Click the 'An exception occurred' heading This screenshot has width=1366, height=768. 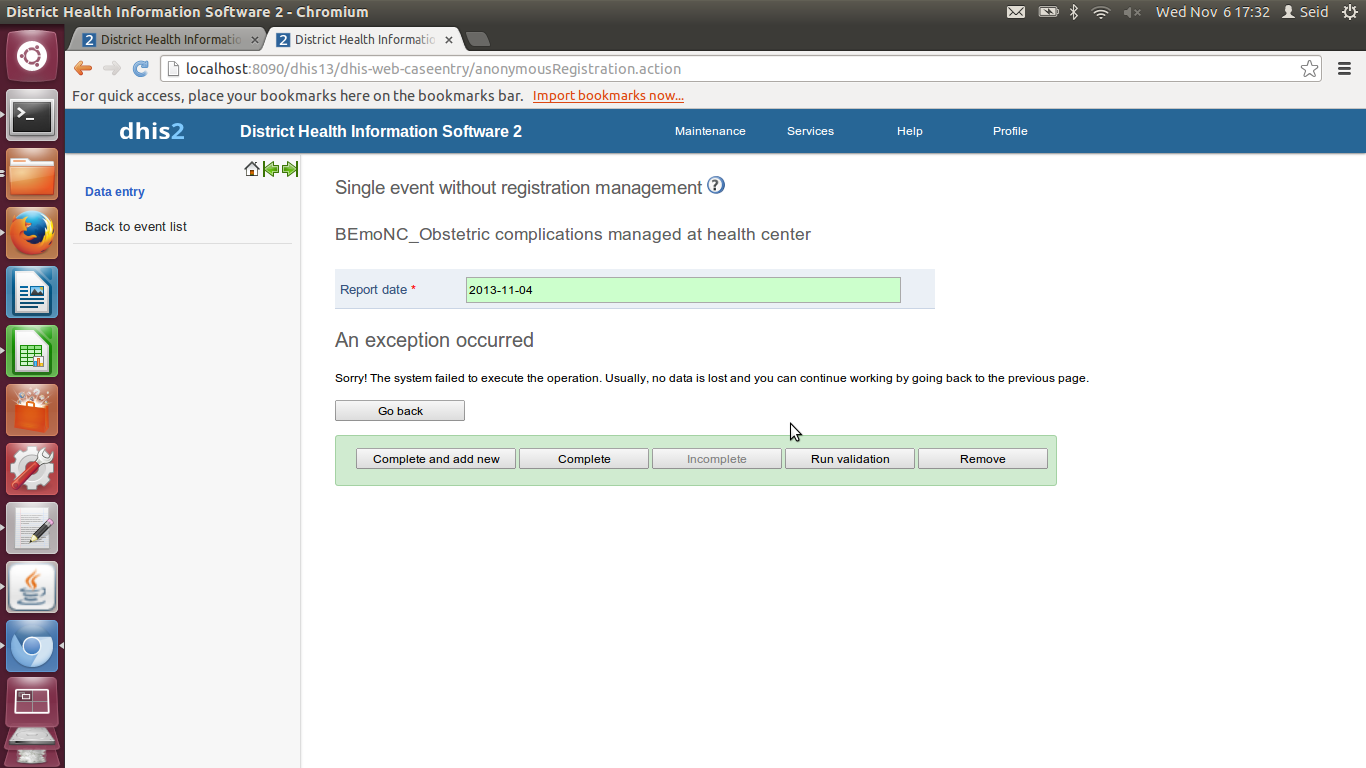pyautogui.click(x=434, y=340)
